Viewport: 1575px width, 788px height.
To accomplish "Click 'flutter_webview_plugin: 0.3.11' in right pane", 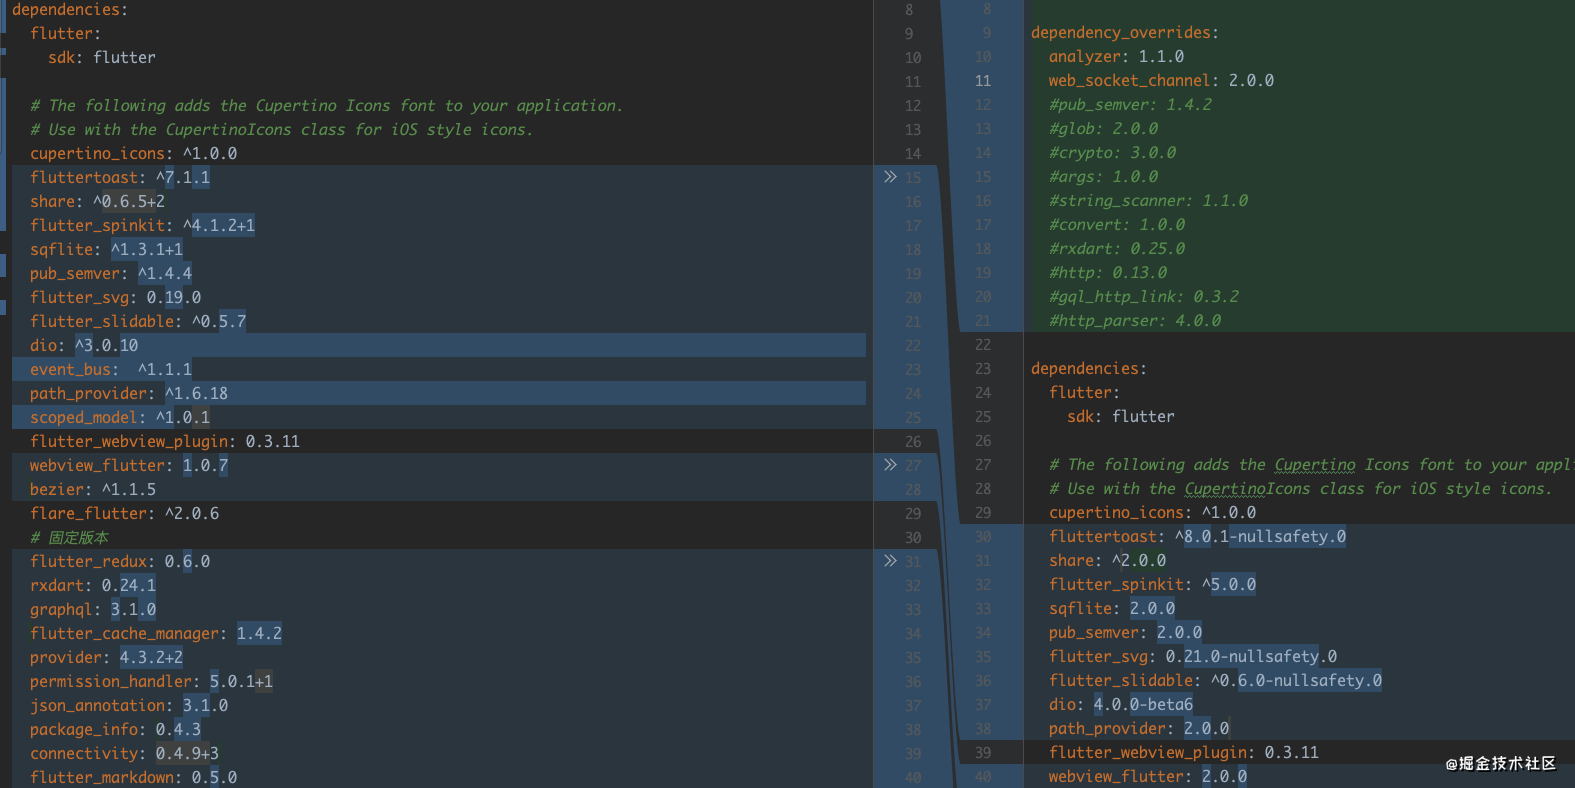I will click(x=1184, y=752).
